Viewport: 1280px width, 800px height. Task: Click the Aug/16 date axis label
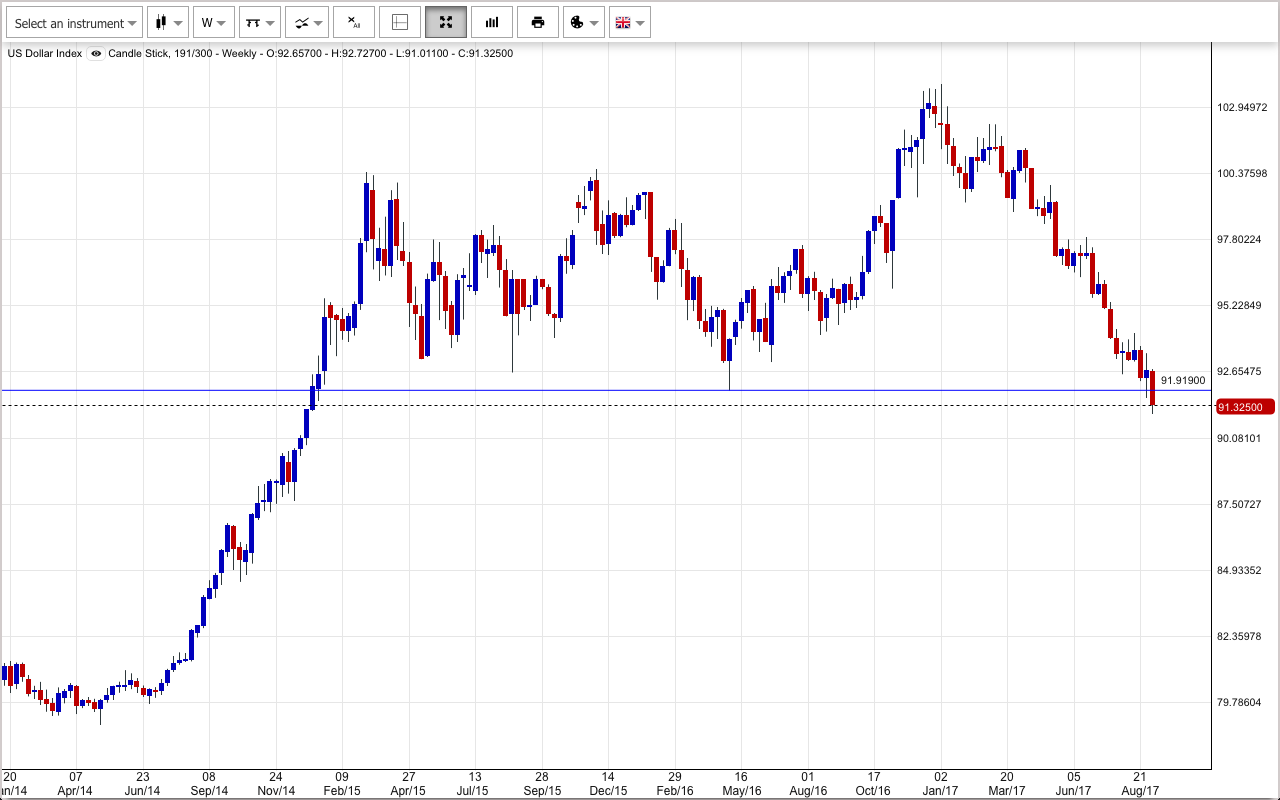click(x=808, y=791)
